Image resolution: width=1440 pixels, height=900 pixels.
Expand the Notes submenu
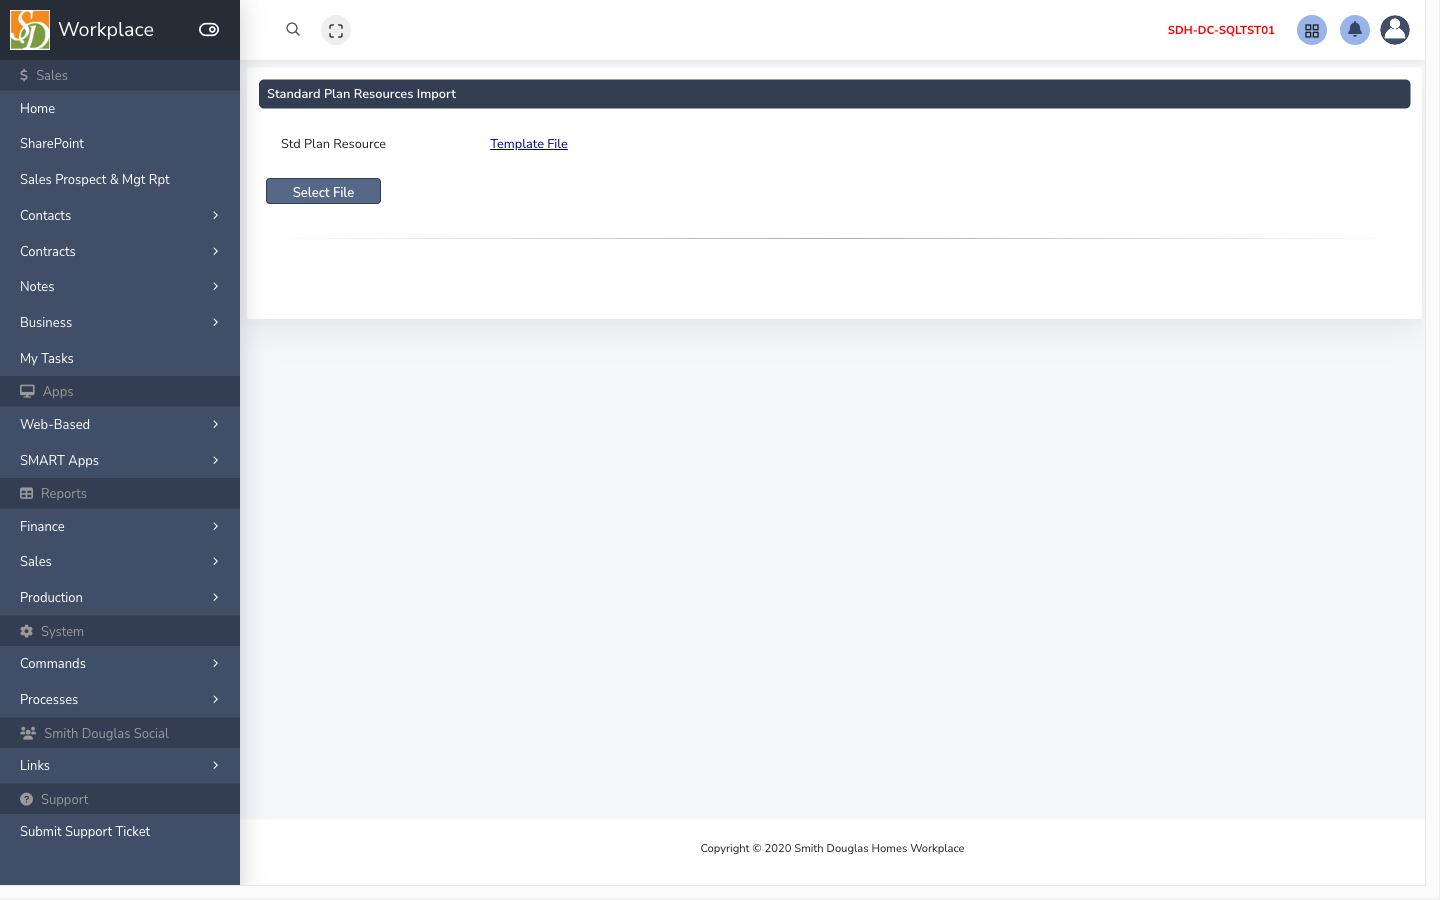(120, 286)
